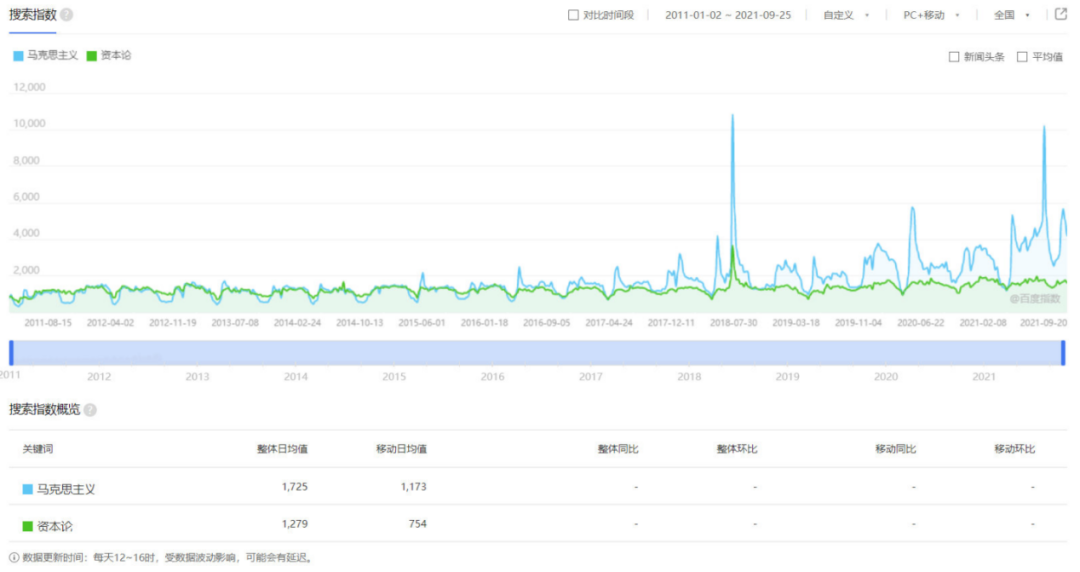Screen dimensions: 1080x572
Task: Click the value 1,725 in the table
Action: point(295,487)
